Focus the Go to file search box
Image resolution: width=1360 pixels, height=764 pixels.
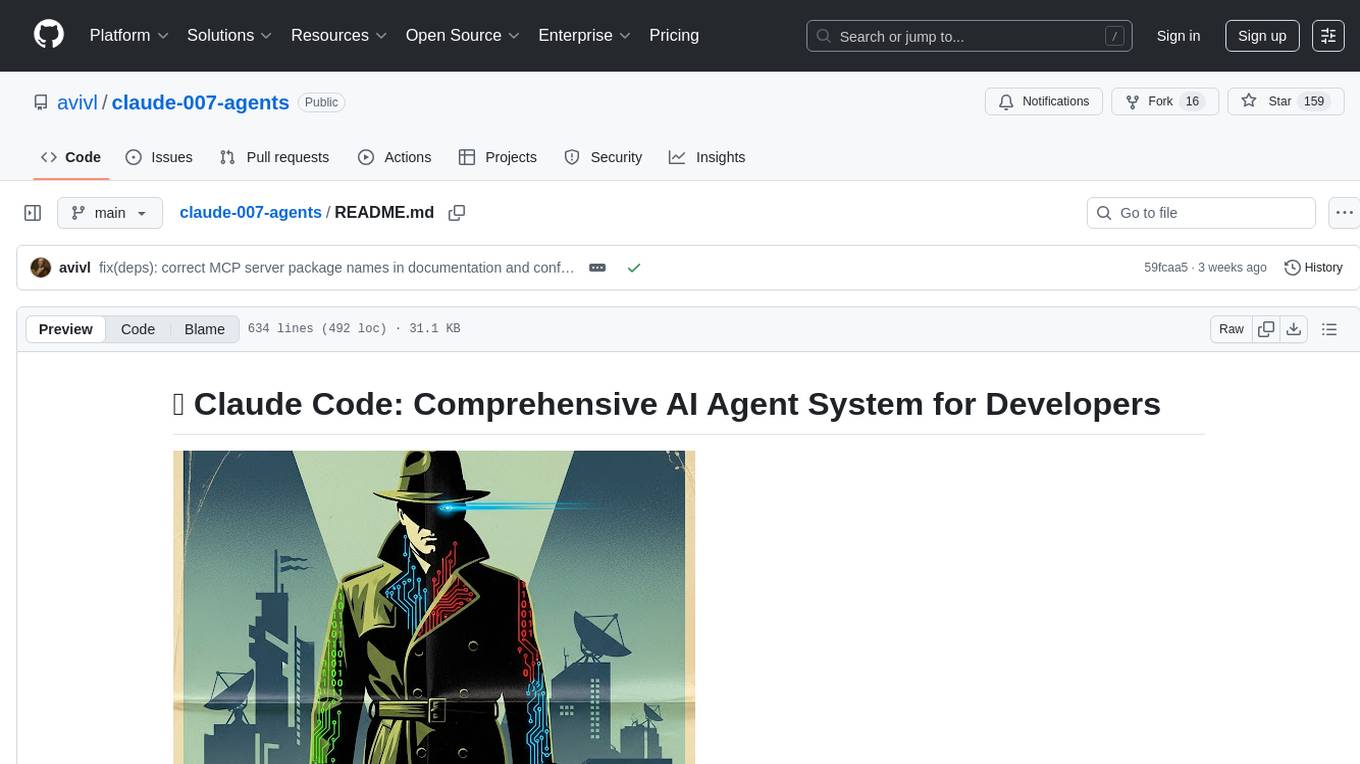tap(1201, 213)
